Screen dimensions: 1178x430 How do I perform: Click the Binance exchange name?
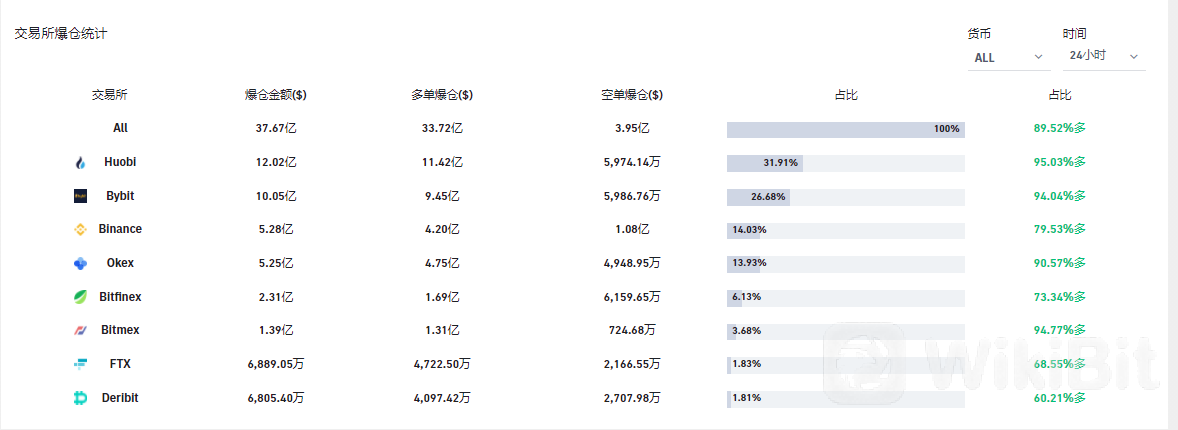click(120, 229)
